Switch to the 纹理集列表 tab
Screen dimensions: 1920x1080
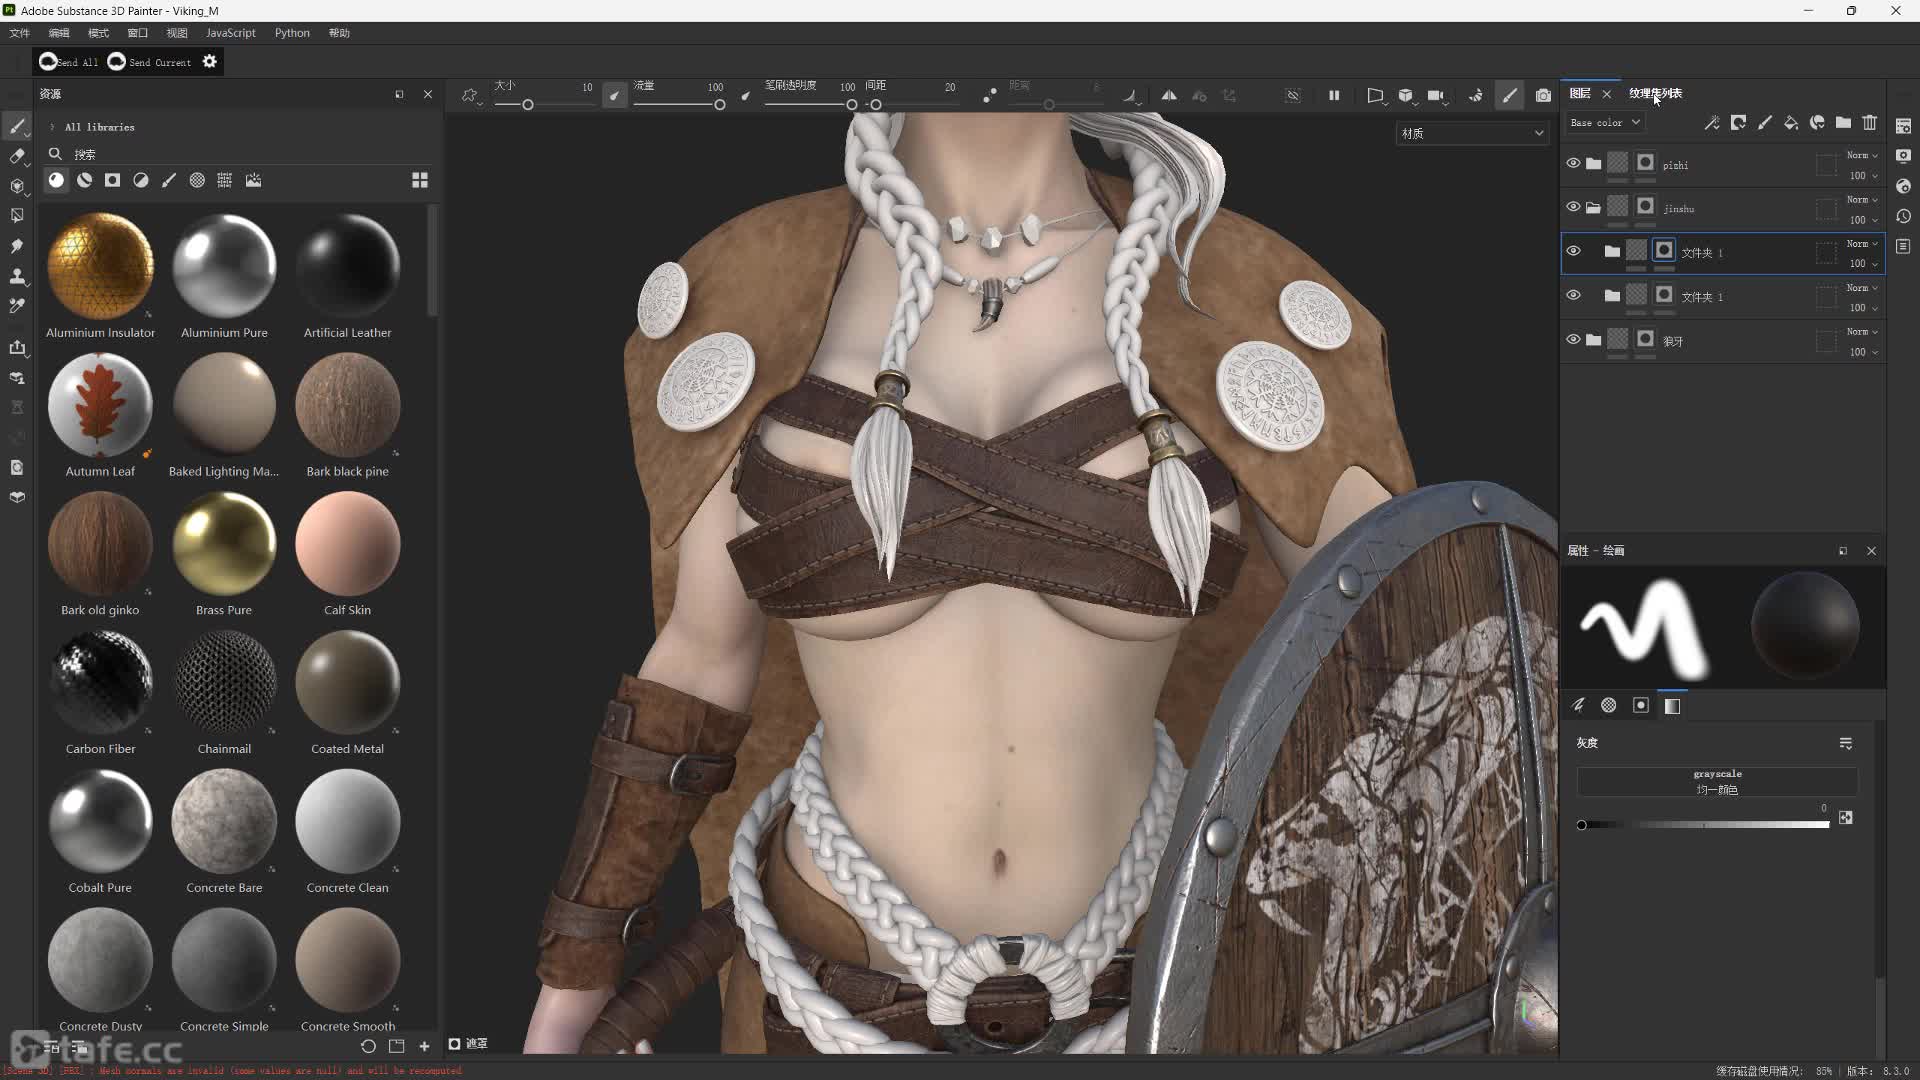coord(1655,93)
